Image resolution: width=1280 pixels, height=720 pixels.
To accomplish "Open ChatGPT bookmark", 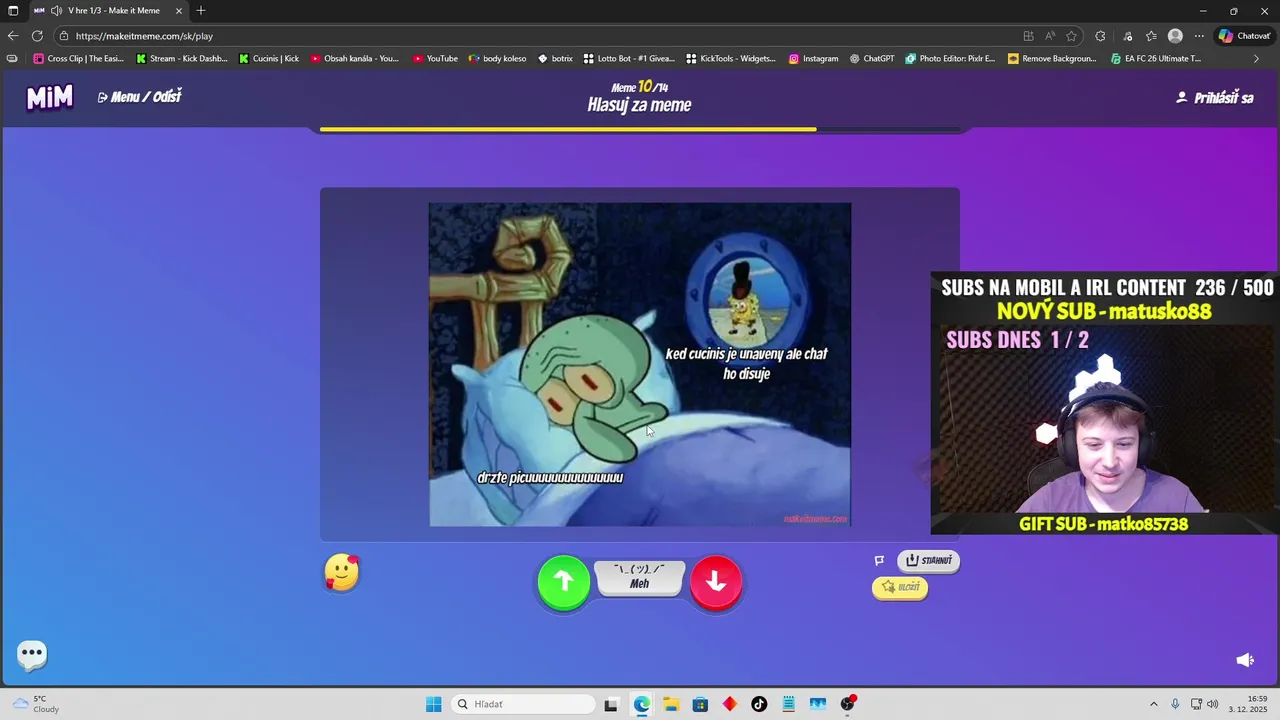I will click(x=872, y=59).
